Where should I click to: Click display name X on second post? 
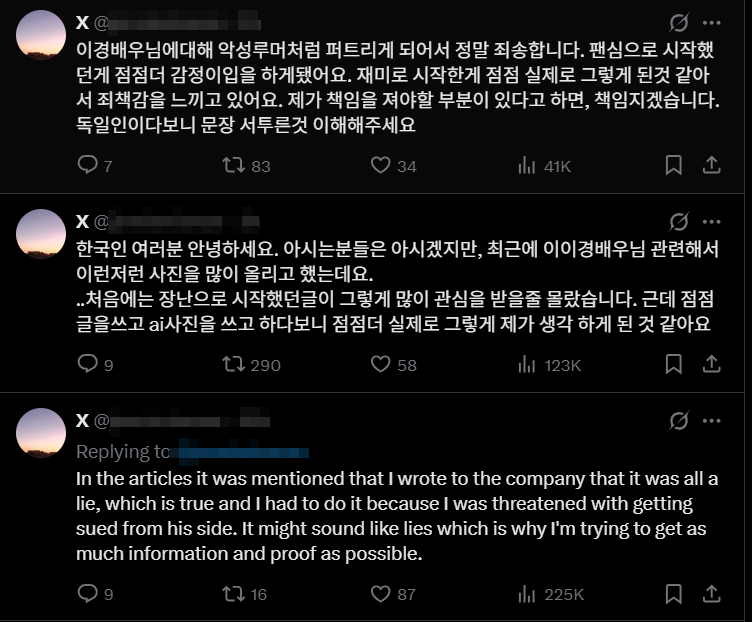click(x=82, y=220)
